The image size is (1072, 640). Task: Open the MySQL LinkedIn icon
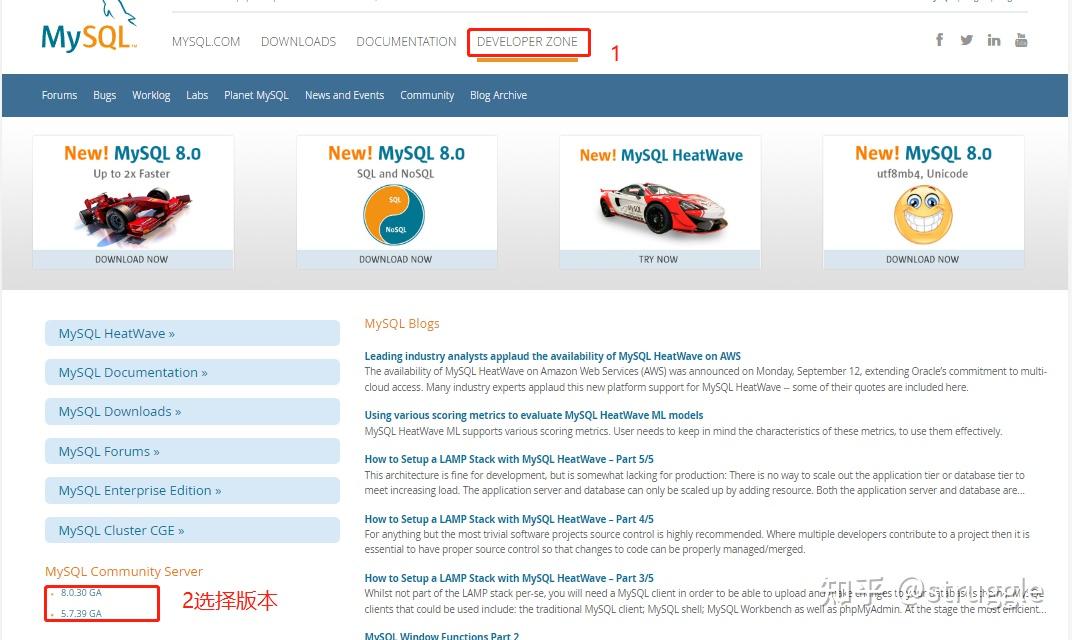click(993, 40)
